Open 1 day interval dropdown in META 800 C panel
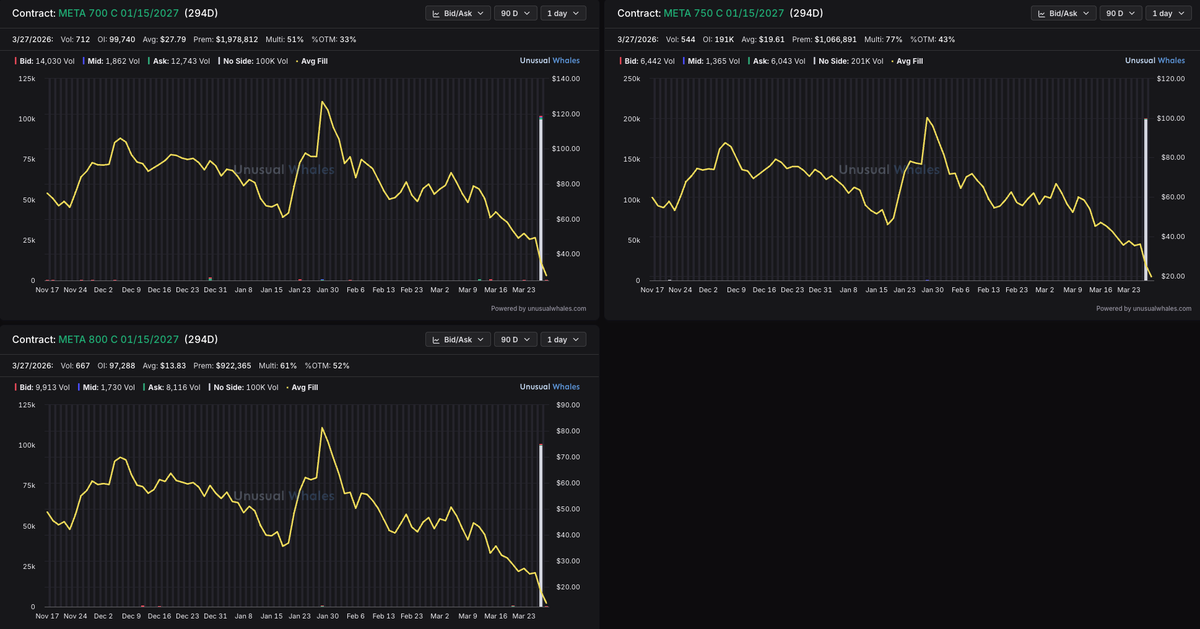The height and width of the screenshot is (629, 1200). [563, 339]
